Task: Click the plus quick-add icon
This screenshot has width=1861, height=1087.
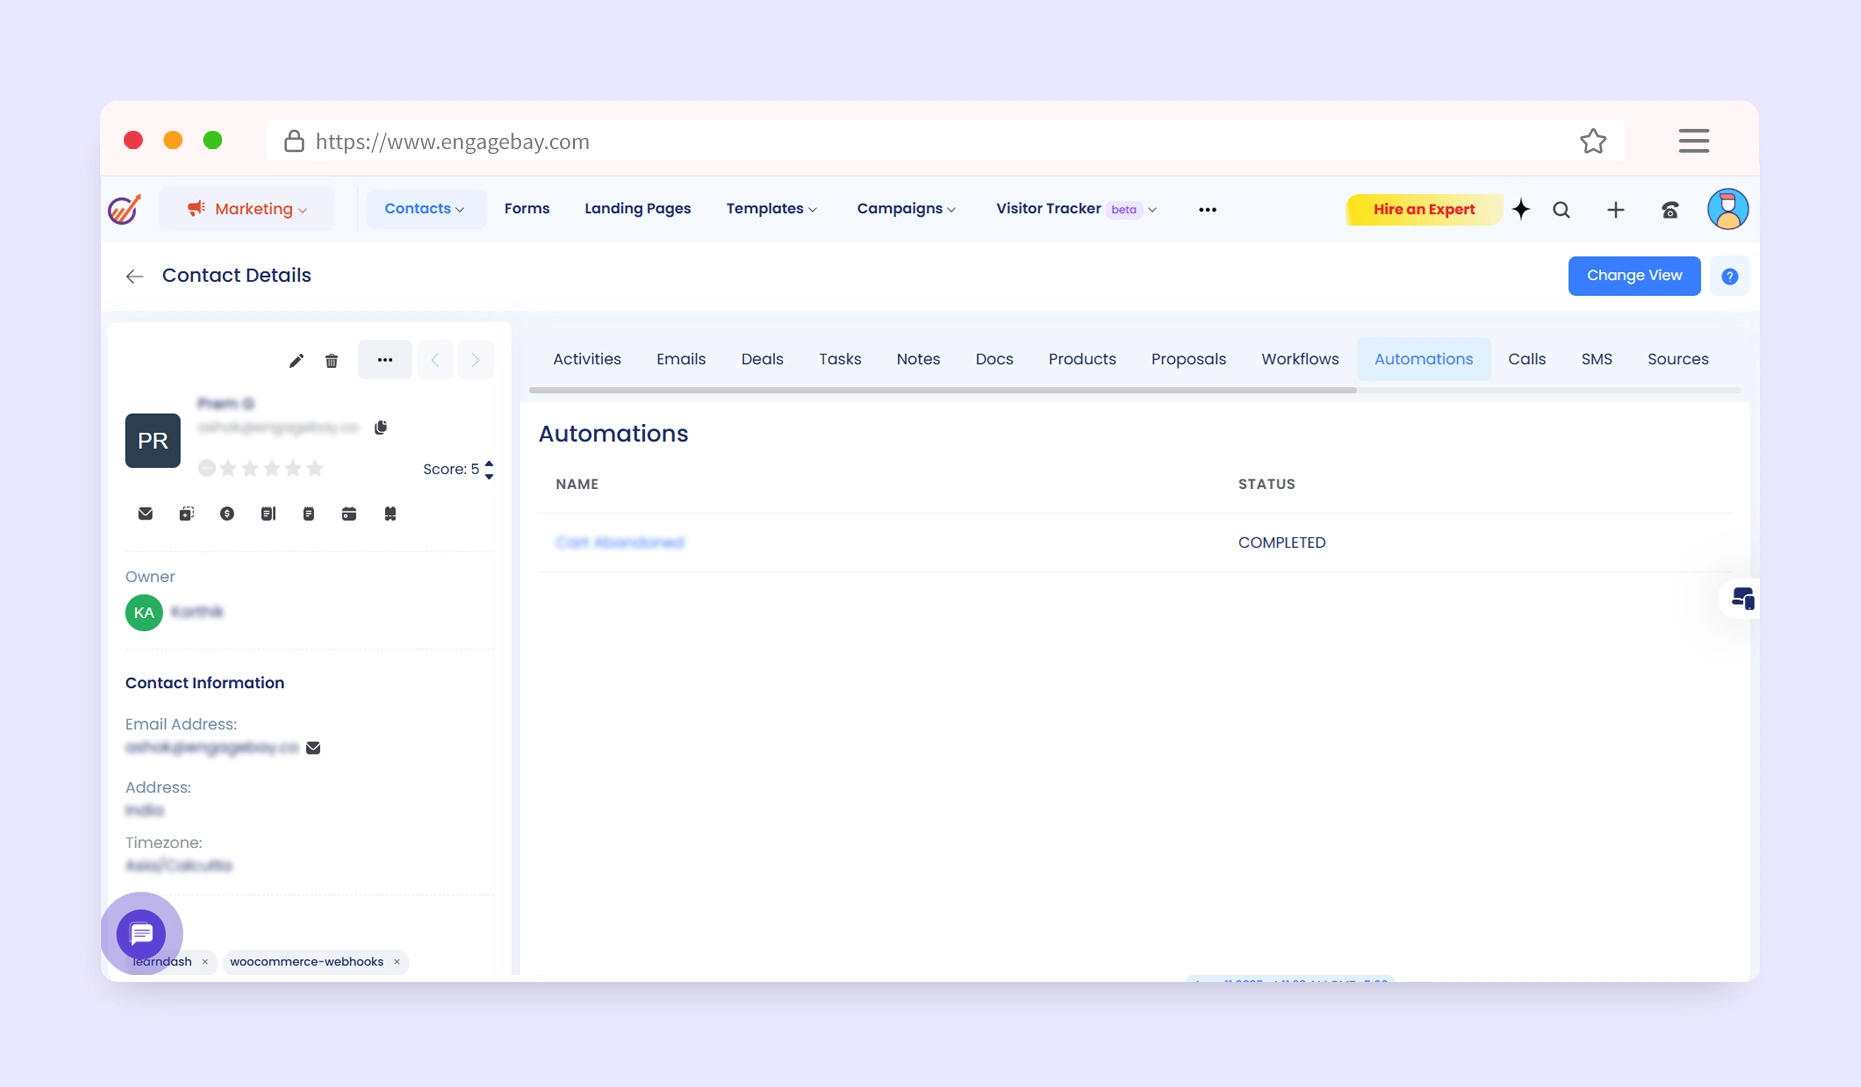Action: pyautogui.click(x=1615, y=210)
